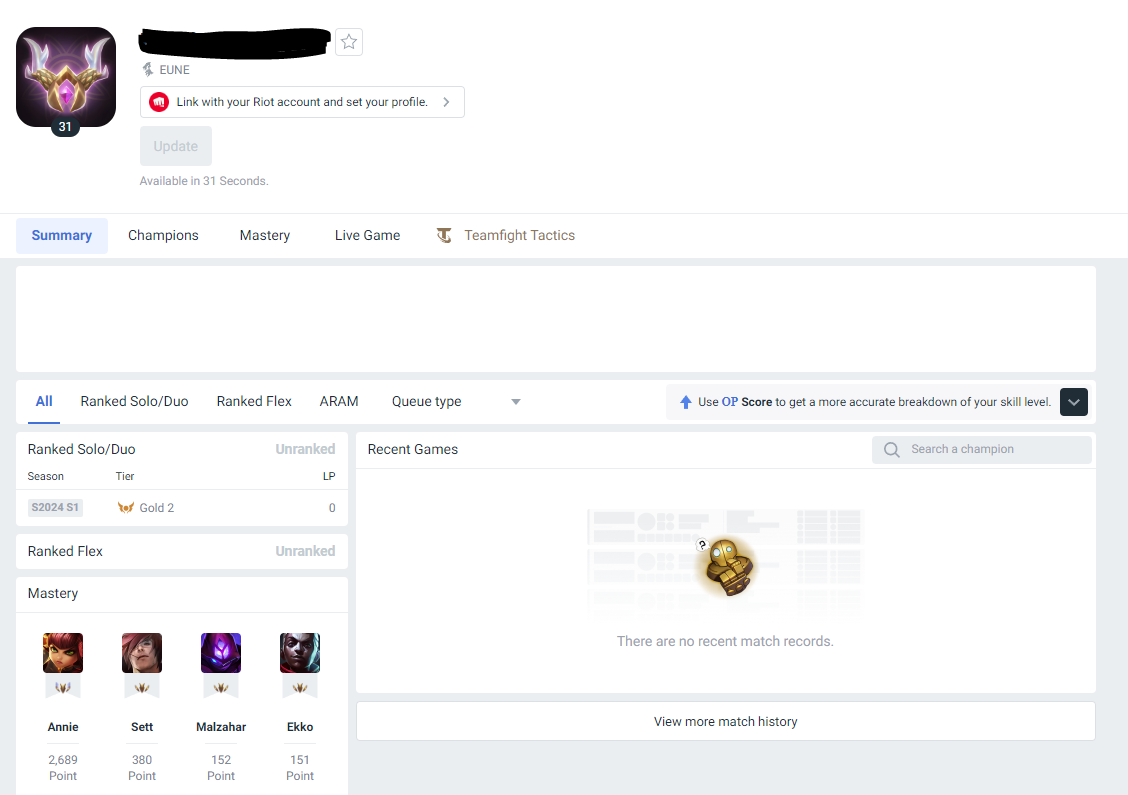The height and width of the screenshot is (795, 1128).
Task: Click the Annie champion portrait in Mastery
Action: [63, 653]
